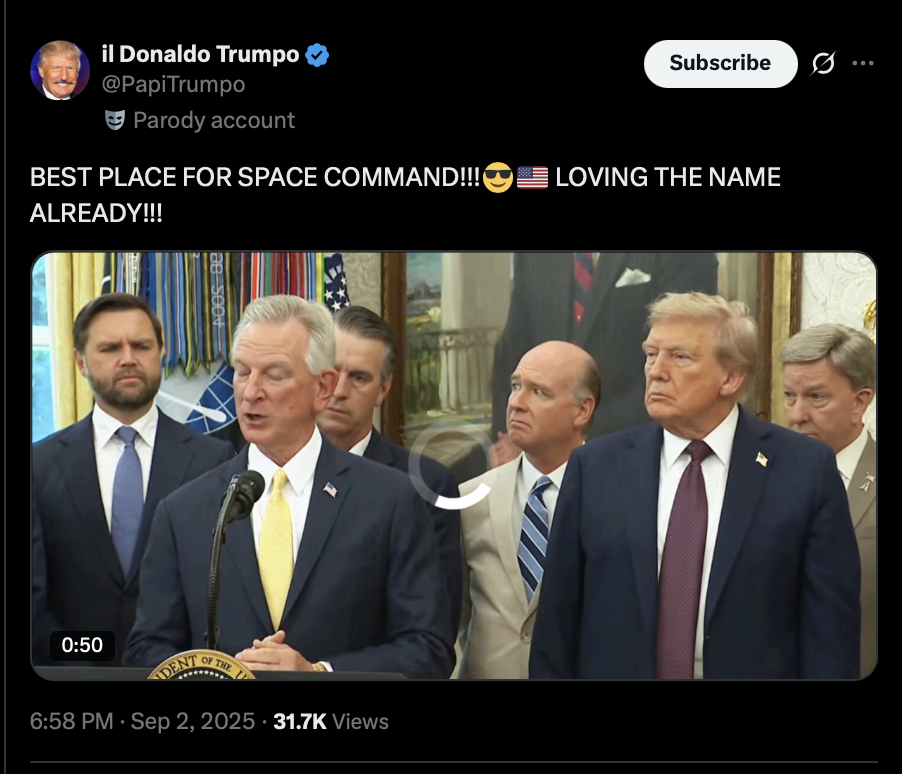Click the loading spinner on the video

(x=454, y=466)
